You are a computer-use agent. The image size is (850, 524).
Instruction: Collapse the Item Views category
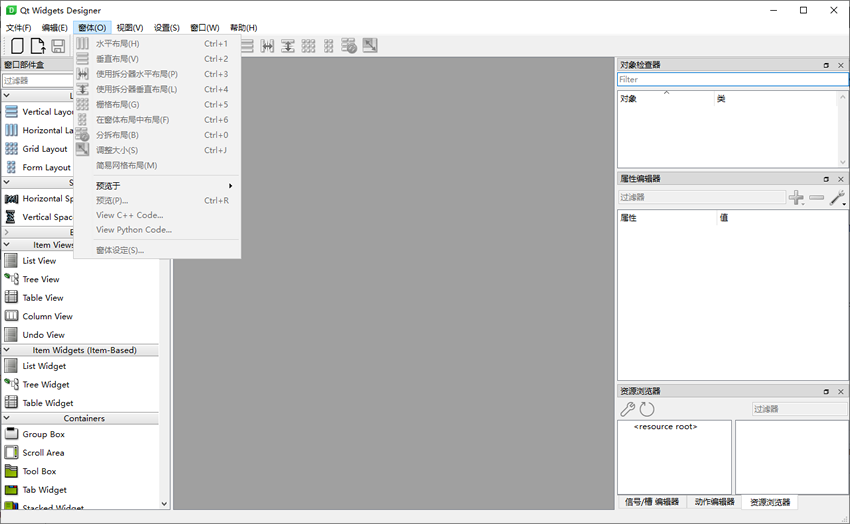click(x=7, y=244)
